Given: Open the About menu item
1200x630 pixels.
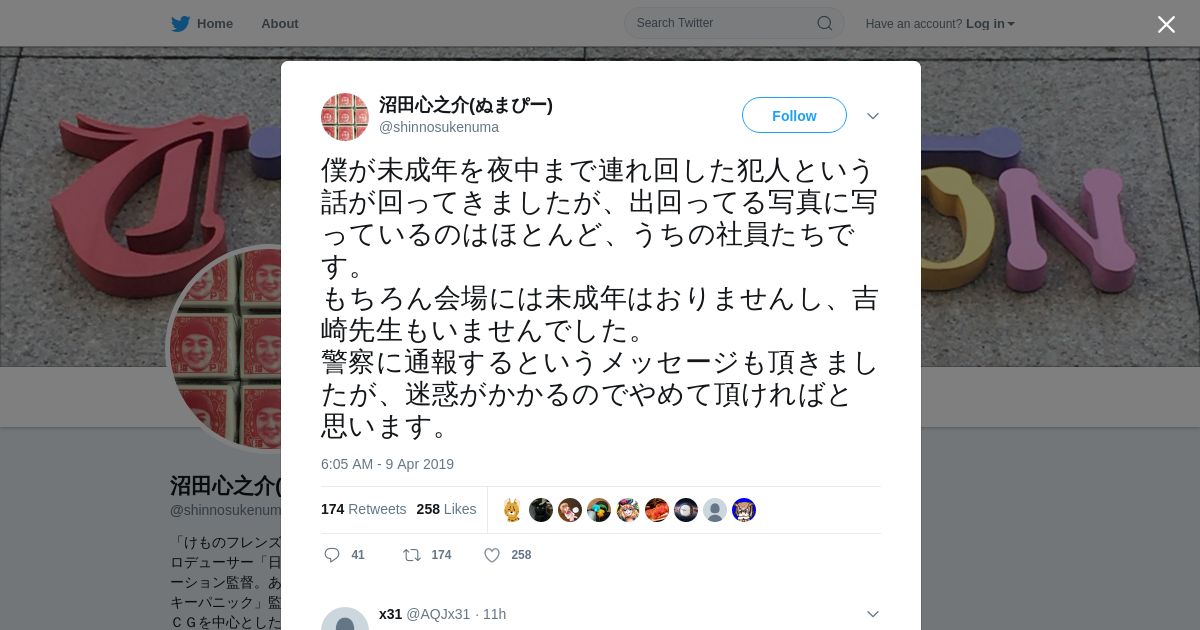Looking at the screenshot, I should tap(280, 23).
